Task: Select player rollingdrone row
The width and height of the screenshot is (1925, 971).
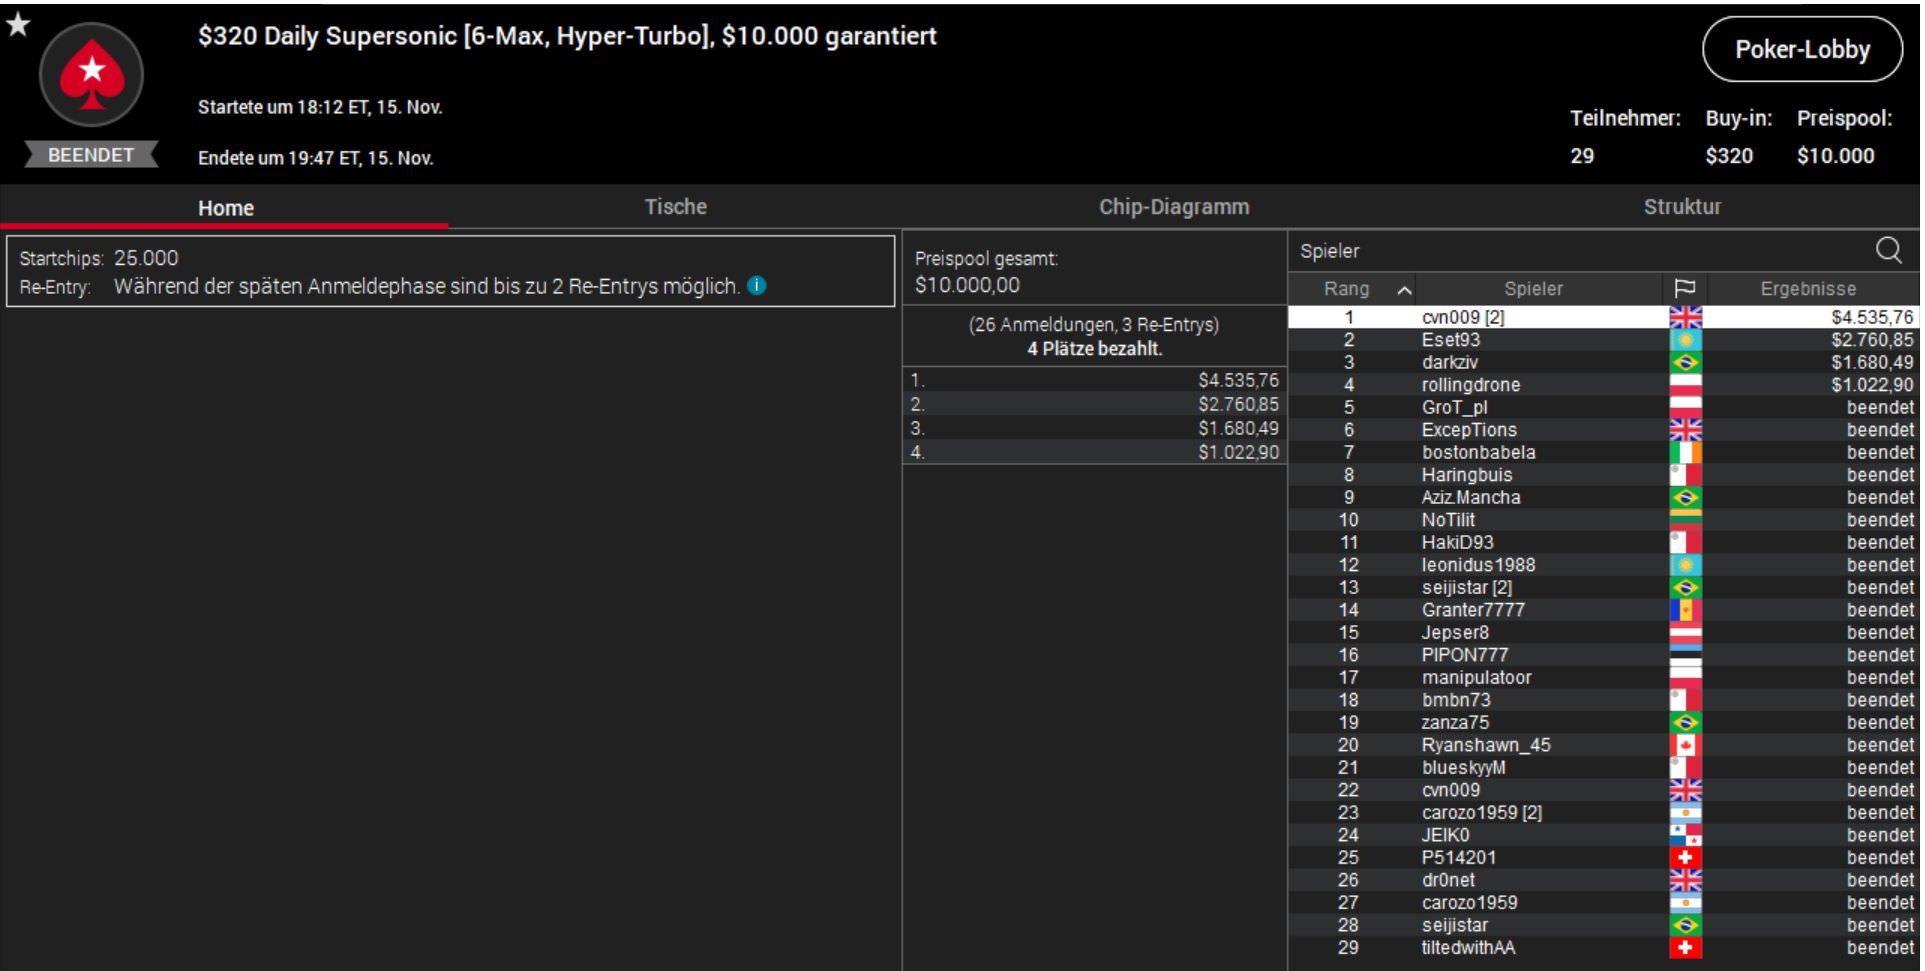Action: 1603,385
